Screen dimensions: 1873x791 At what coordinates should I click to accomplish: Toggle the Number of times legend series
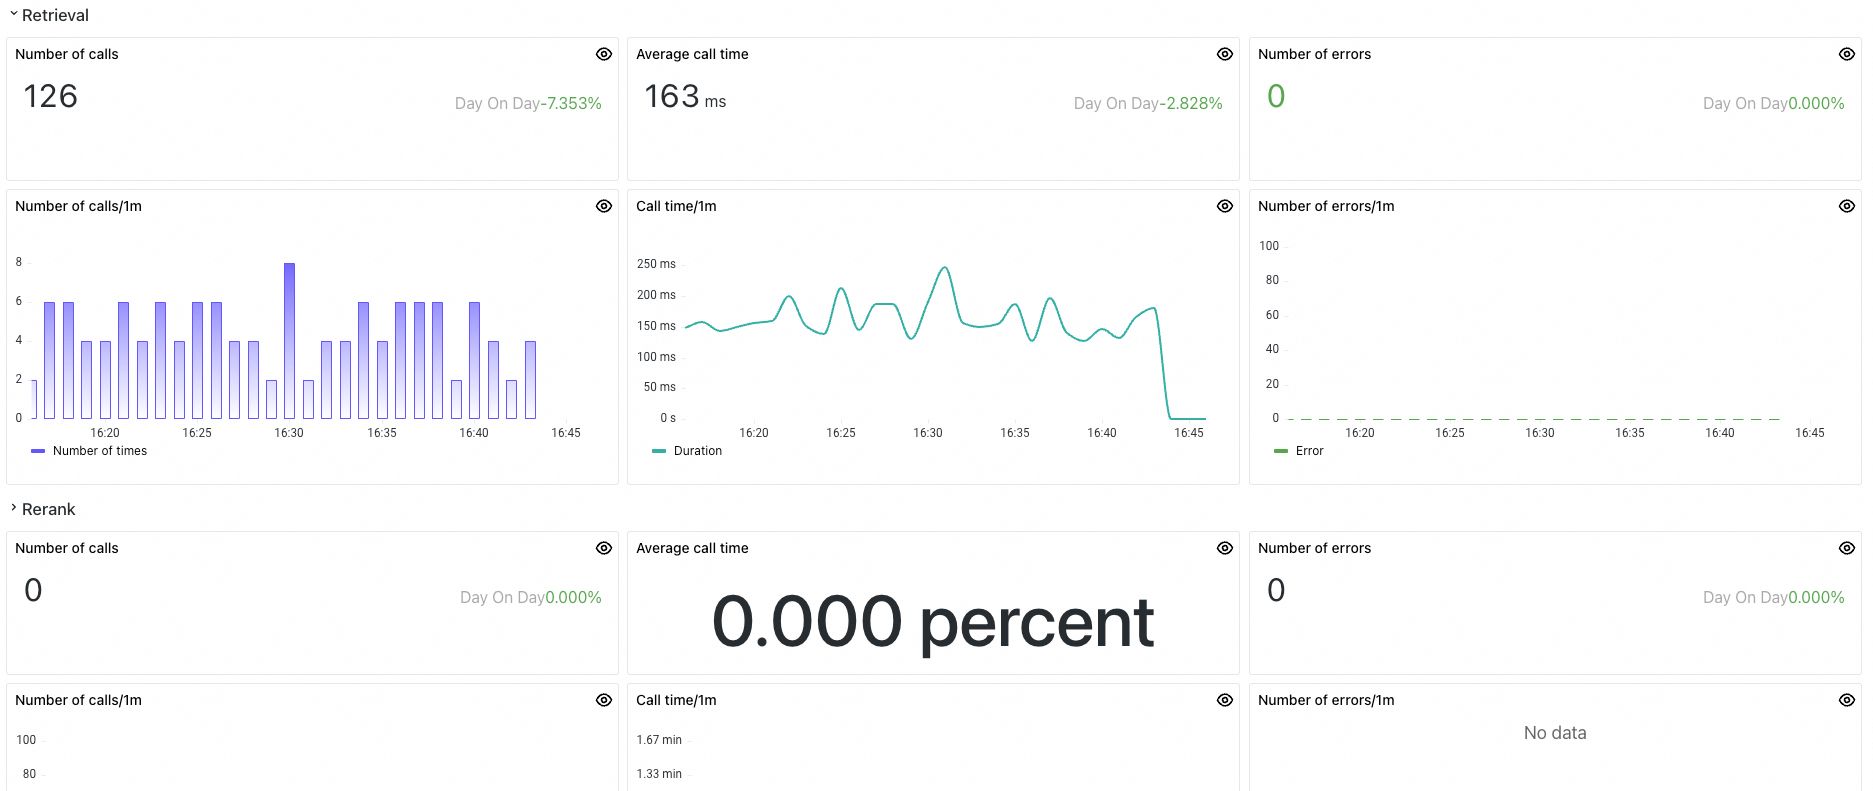(89, 451)
